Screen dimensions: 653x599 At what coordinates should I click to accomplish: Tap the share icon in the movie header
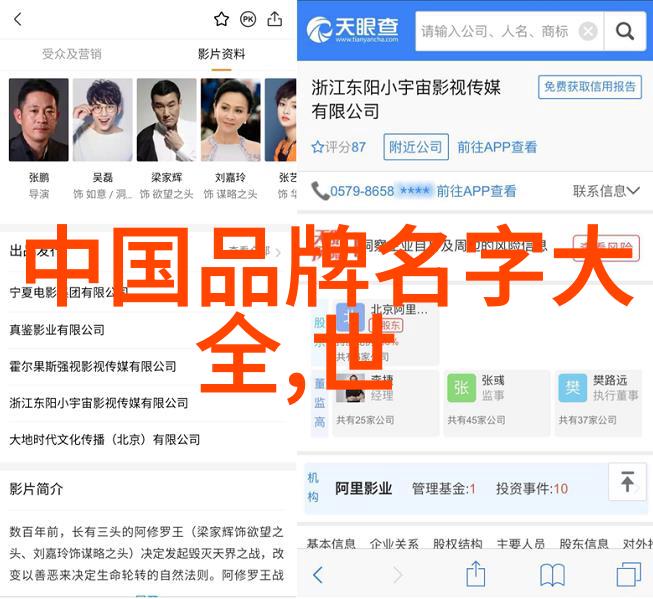pyautogui.click(x=274, y=19)
